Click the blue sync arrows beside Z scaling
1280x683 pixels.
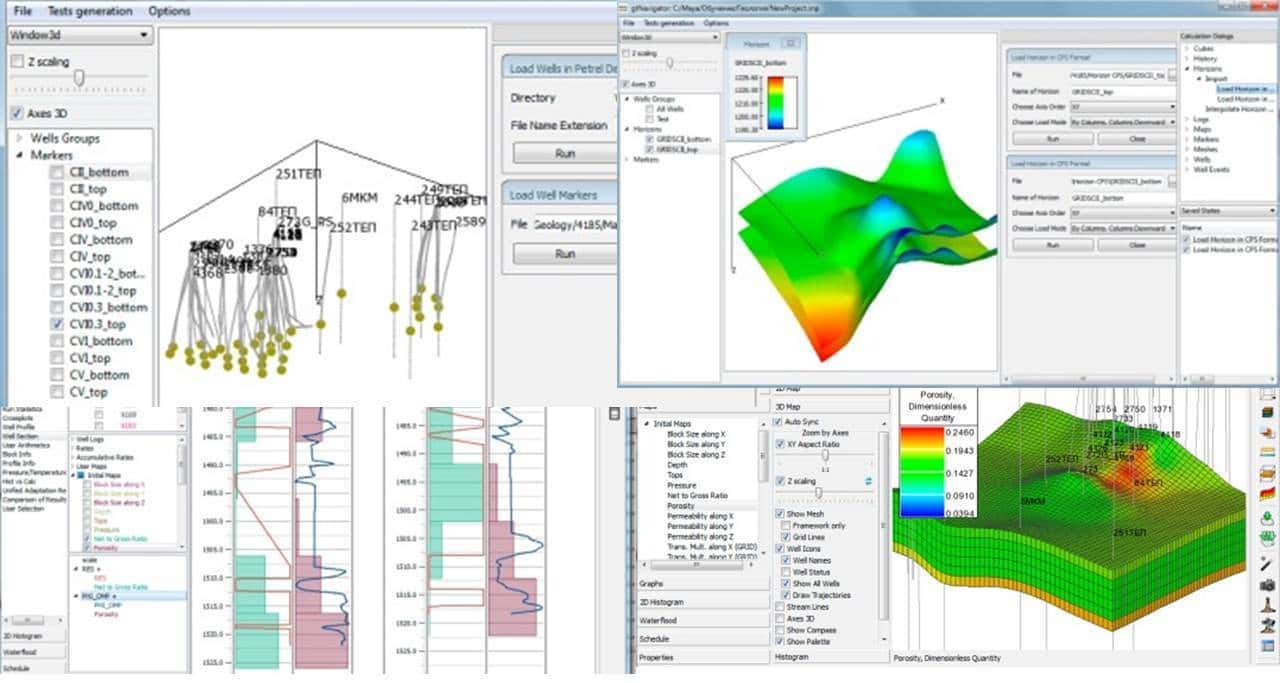pos(868,481)
